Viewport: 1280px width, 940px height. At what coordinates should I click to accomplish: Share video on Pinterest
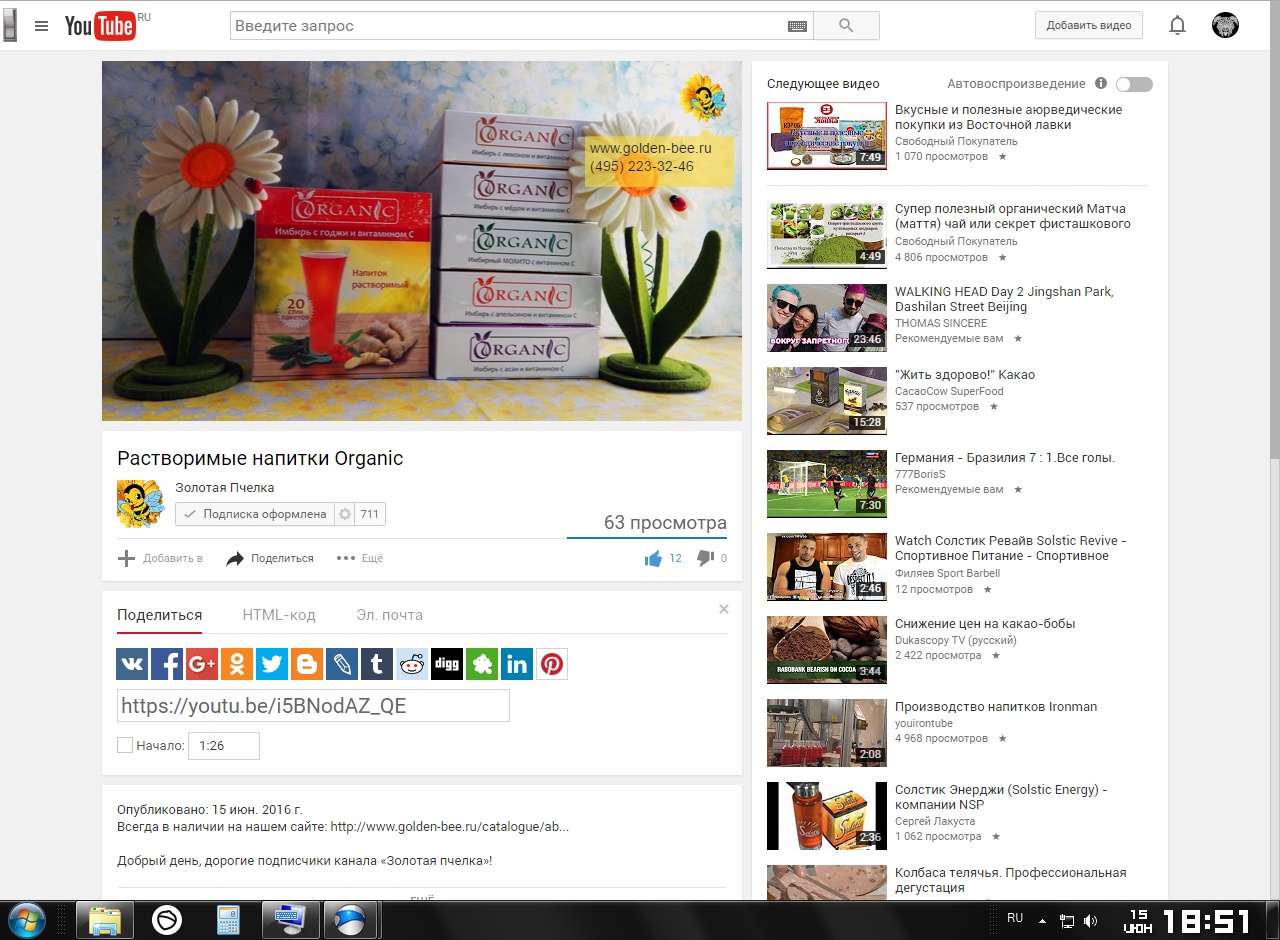[x=552, y=664]
